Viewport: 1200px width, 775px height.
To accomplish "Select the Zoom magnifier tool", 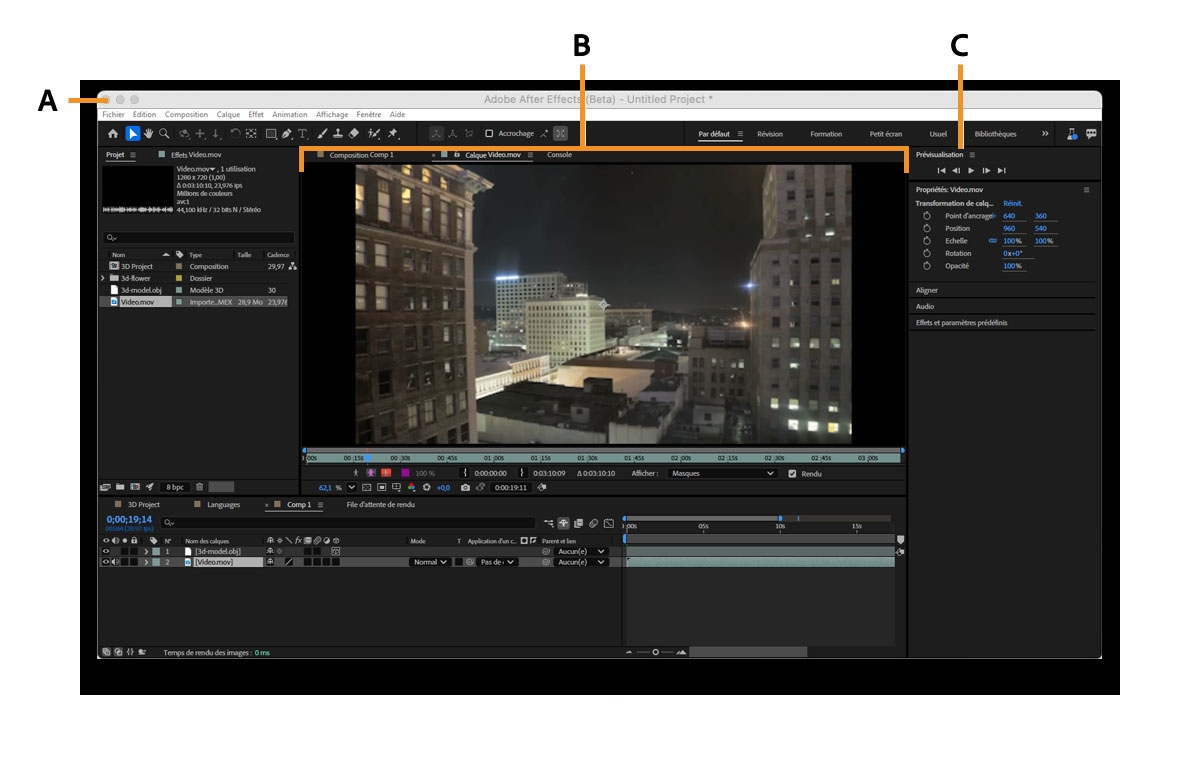I will (164, 133).
